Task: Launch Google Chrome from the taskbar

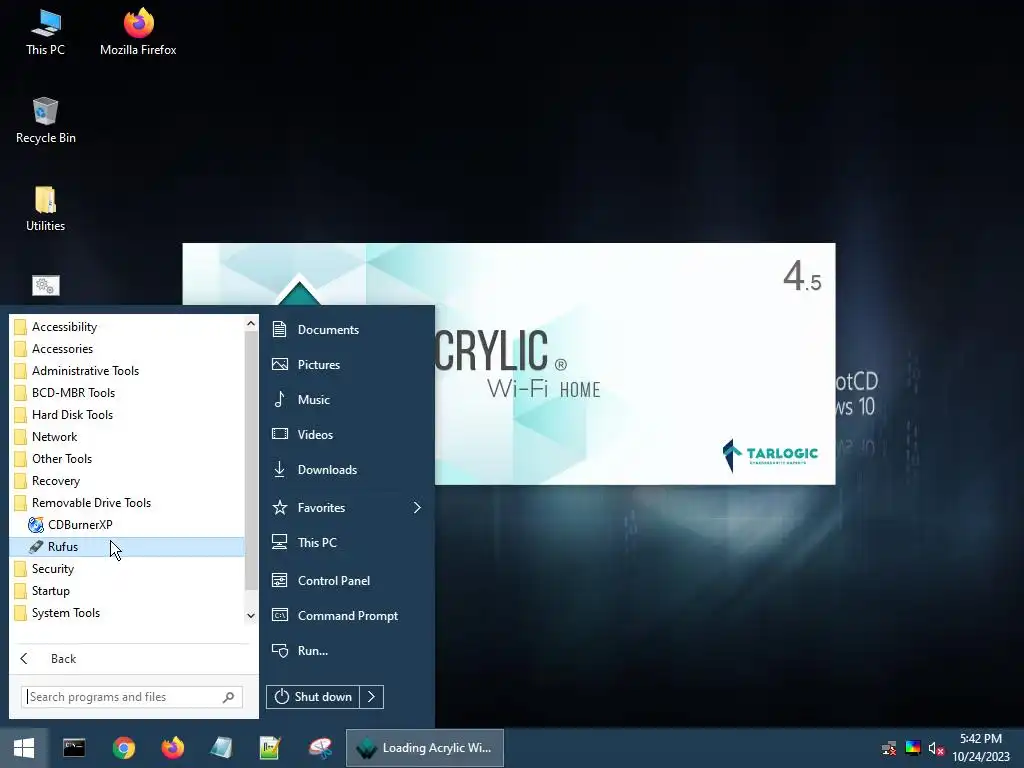Action: coord(123,748)
